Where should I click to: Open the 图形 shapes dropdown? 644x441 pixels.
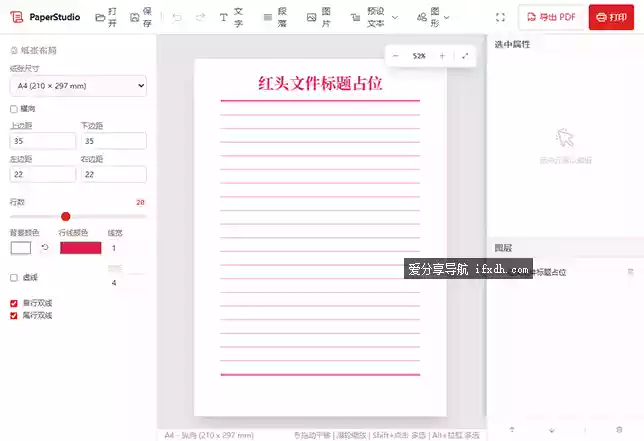click(433, 17)
